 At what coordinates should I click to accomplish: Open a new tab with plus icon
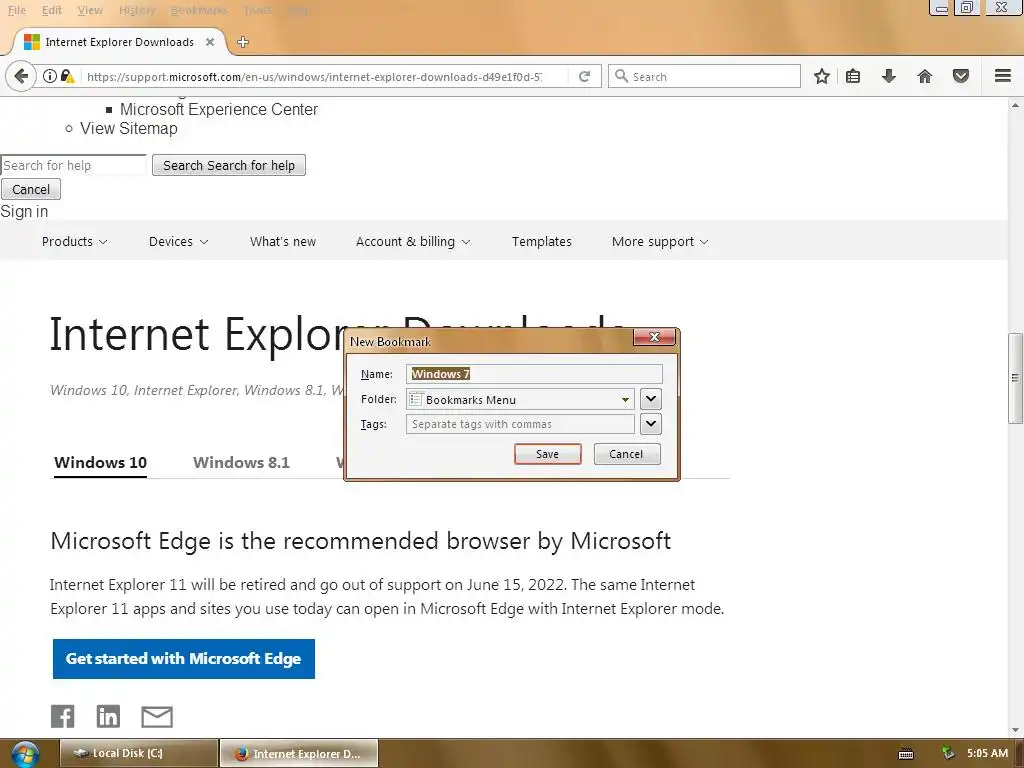[243, 42]
